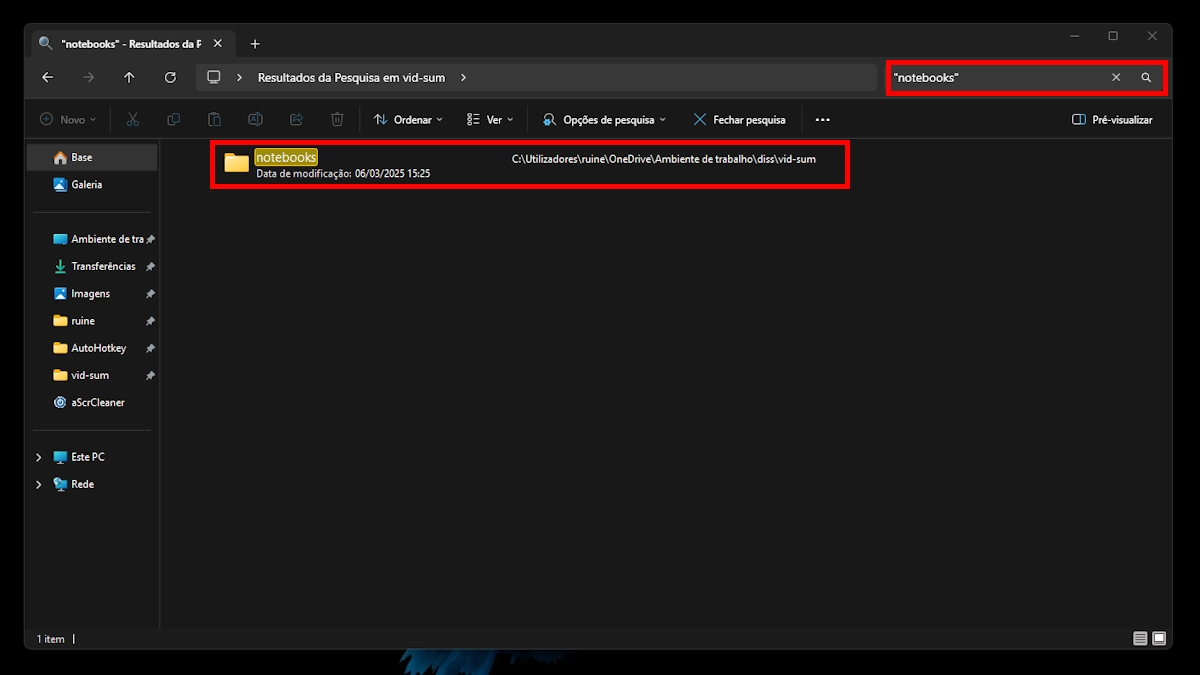Image resolution: width=1200 pixels, height=675 pixels.
Task: Open the Ordenar dropdown
Action: 408,120
